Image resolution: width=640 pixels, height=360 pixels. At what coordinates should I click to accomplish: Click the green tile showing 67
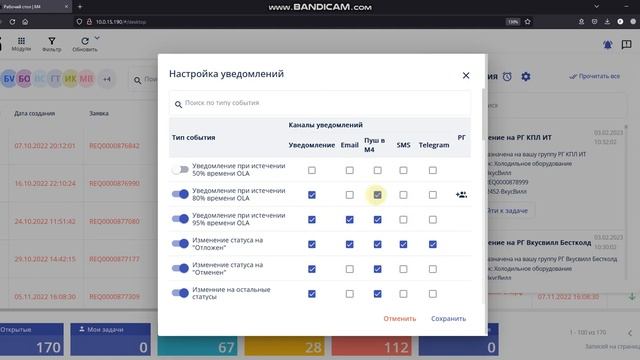pyautogui.click(x=198, y=345)
